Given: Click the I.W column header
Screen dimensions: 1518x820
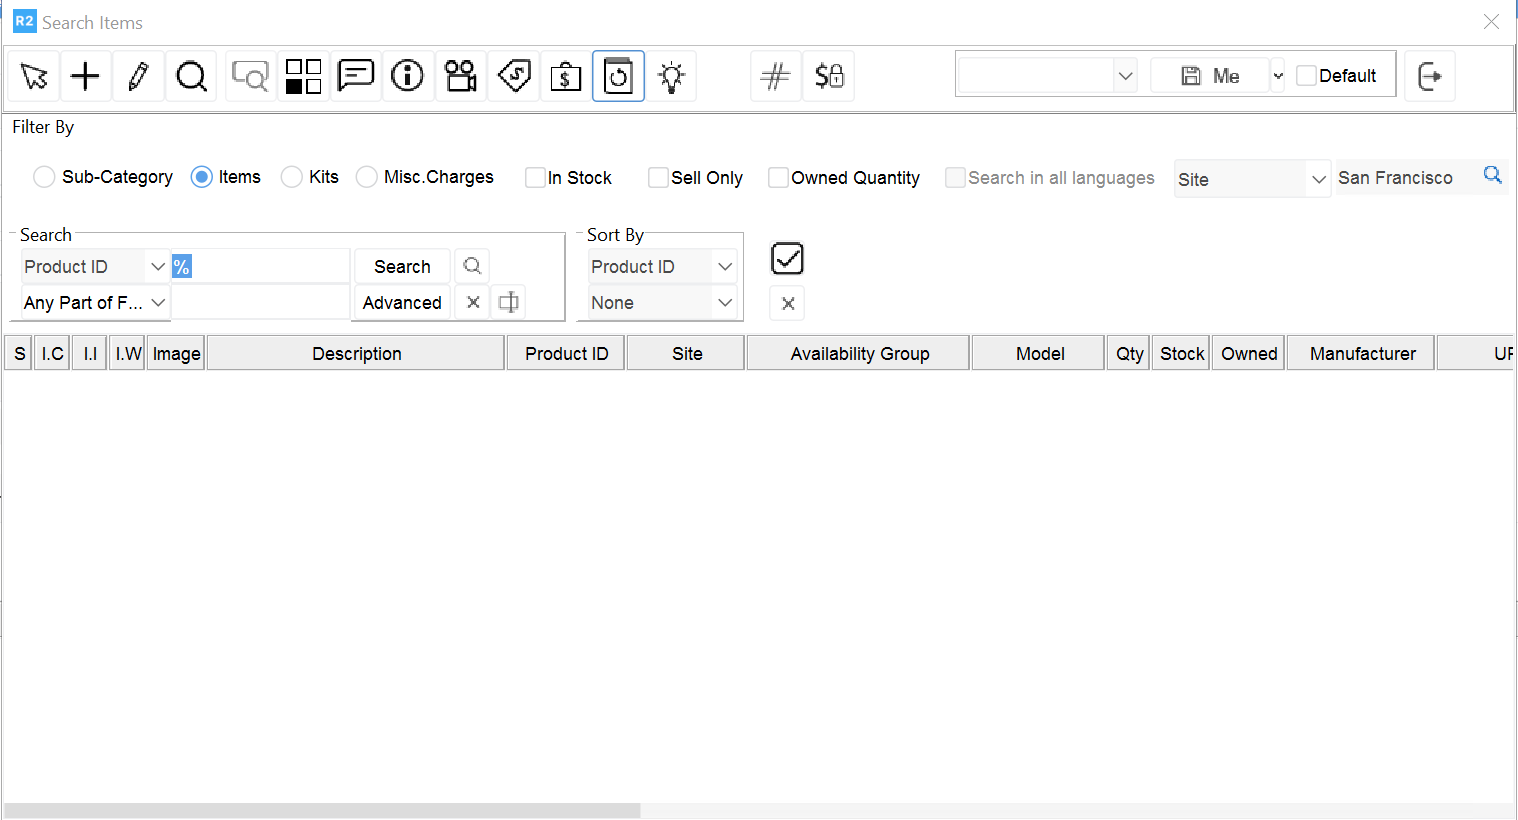Looking at the screenshot, I should [x=128, y=354].
